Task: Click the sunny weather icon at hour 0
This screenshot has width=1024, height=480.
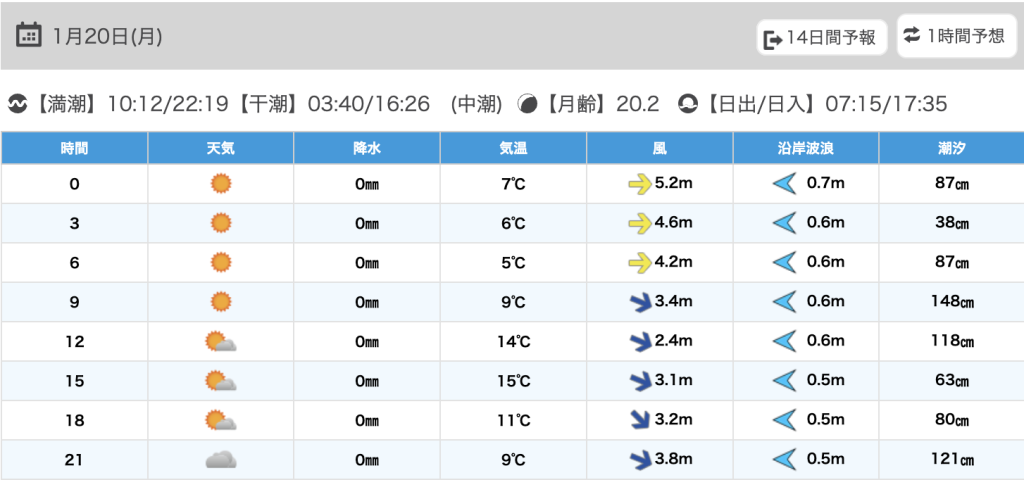Action: tap(221, 183)
